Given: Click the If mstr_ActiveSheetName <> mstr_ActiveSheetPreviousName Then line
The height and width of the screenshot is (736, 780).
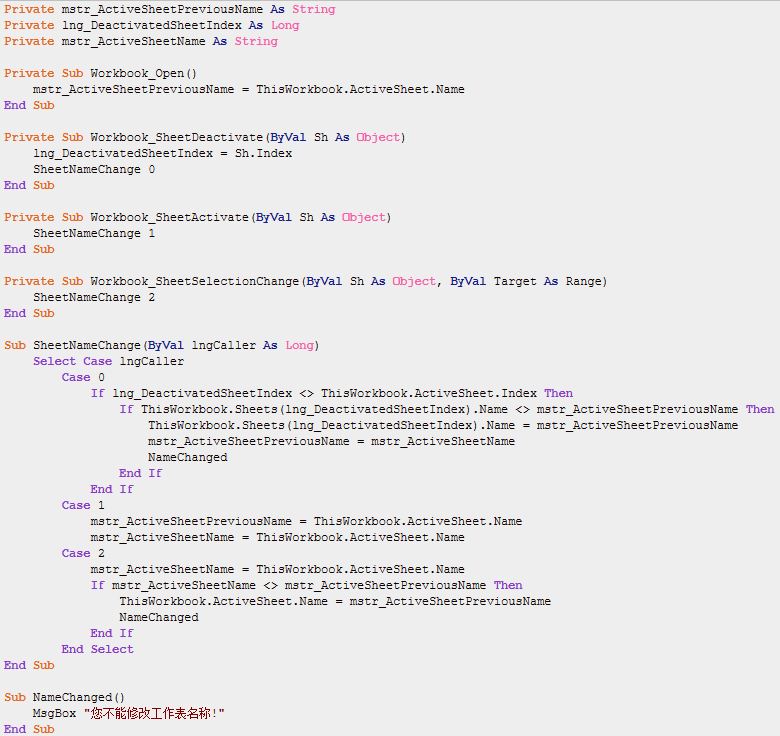Looking at the screenshot, I should click(x=306, y=585).
